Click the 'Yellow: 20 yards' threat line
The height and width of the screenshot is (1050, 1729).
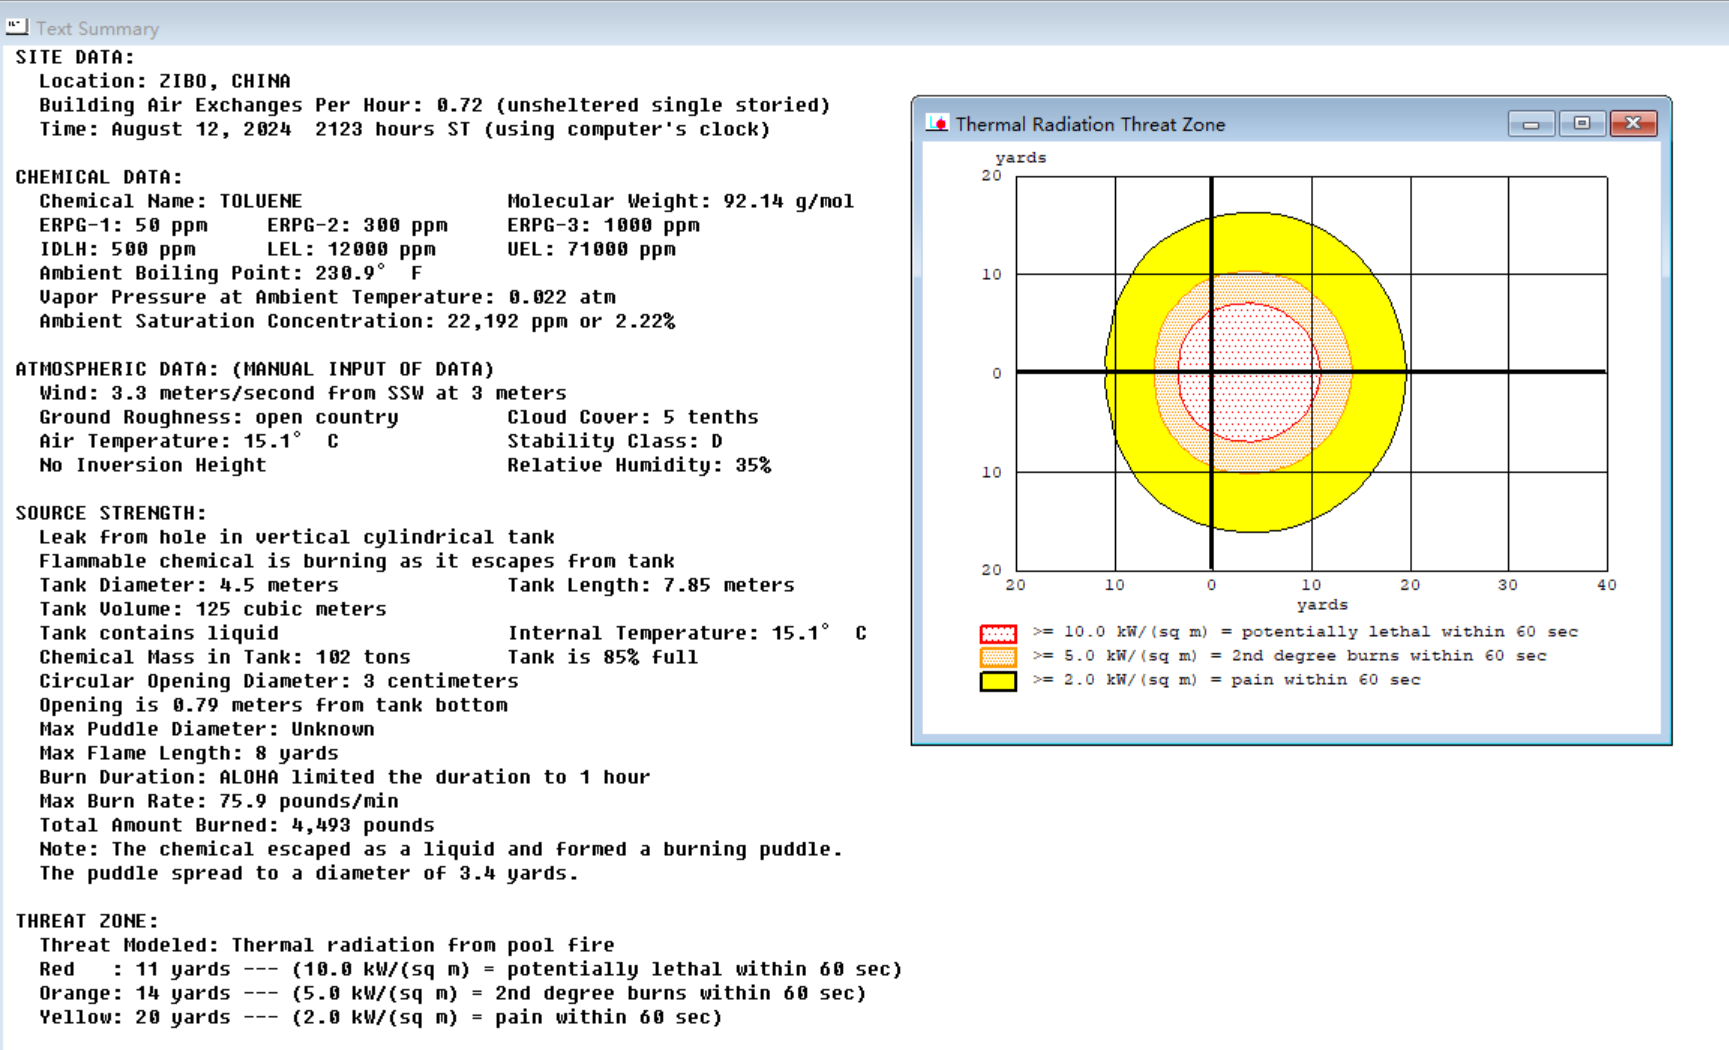[380, 1017]
